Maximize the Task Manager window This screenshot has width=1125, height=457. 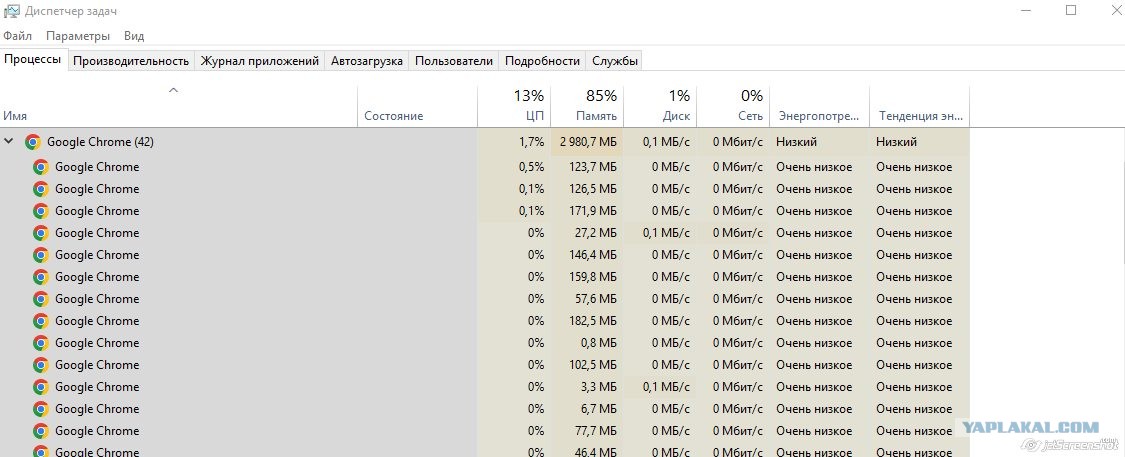pyautogui.click(x=1071, y=10)
